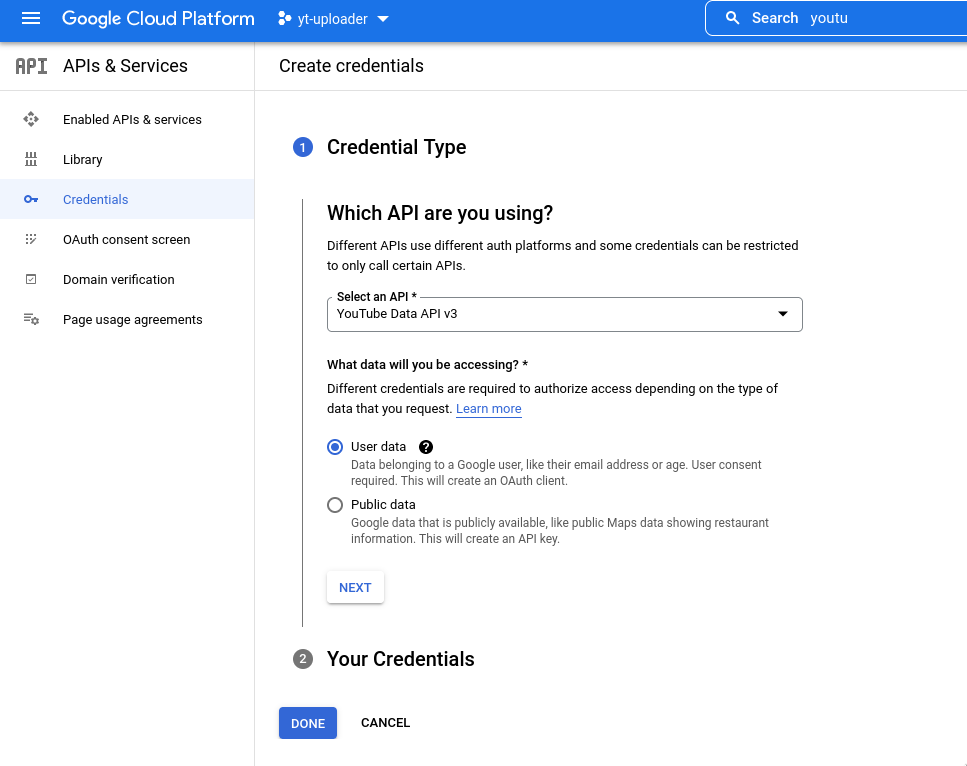Click the Library grid icon

pyautogui.click(x=31, y=159)
